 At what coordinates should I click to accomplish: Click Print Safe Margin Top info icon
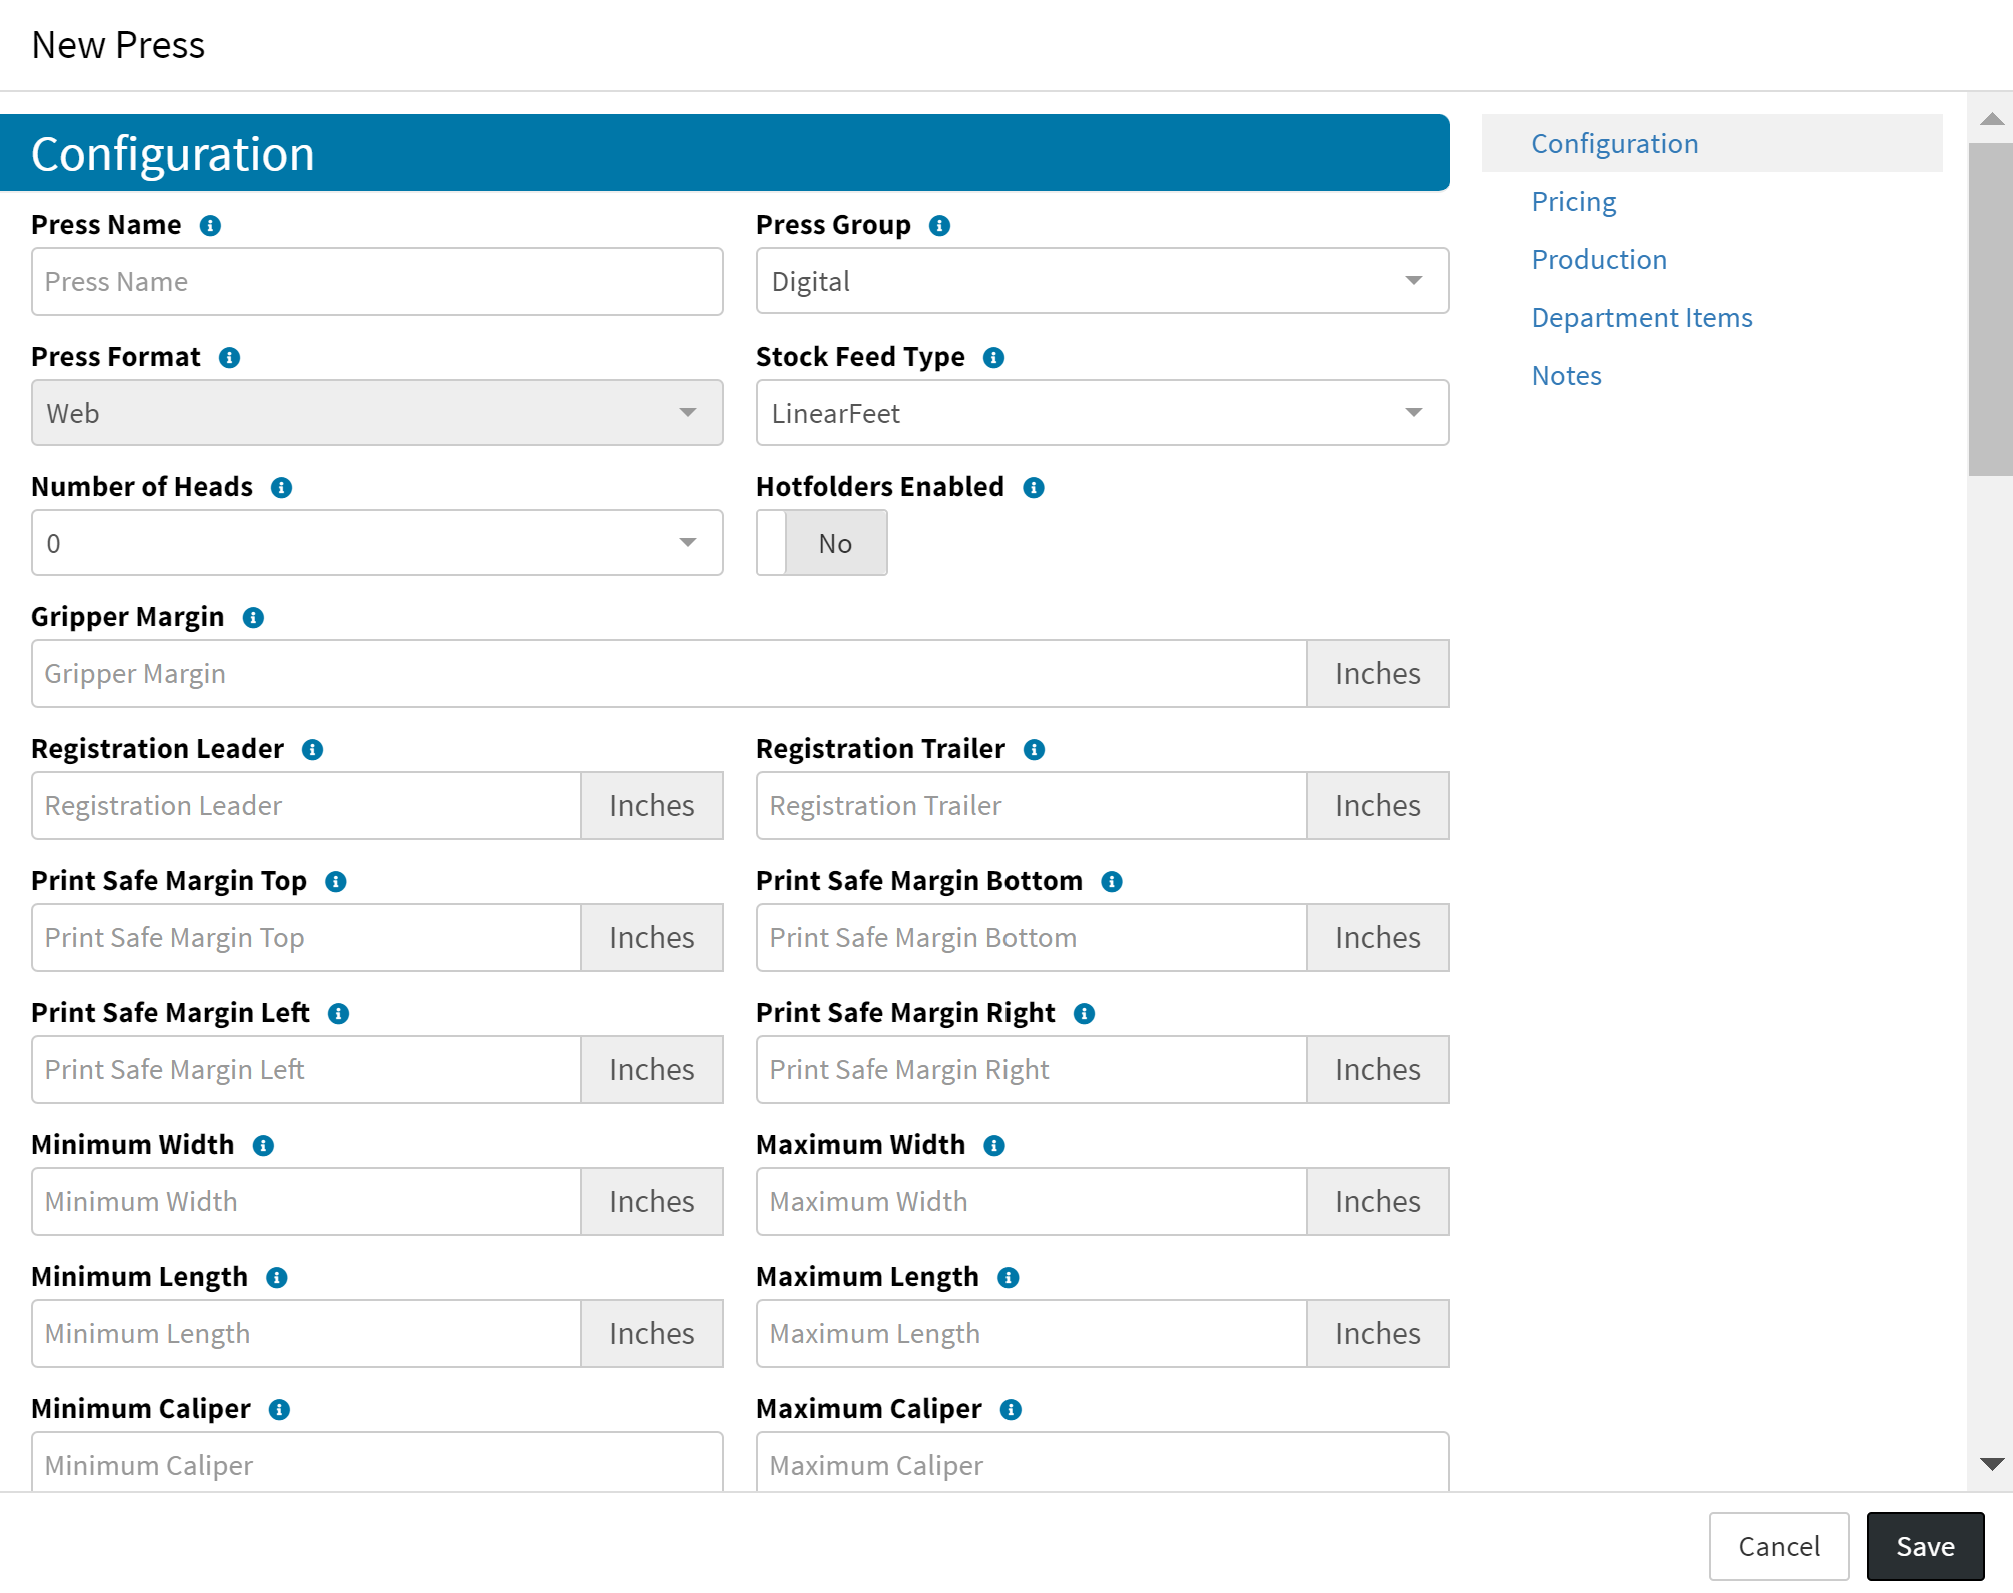336,882
